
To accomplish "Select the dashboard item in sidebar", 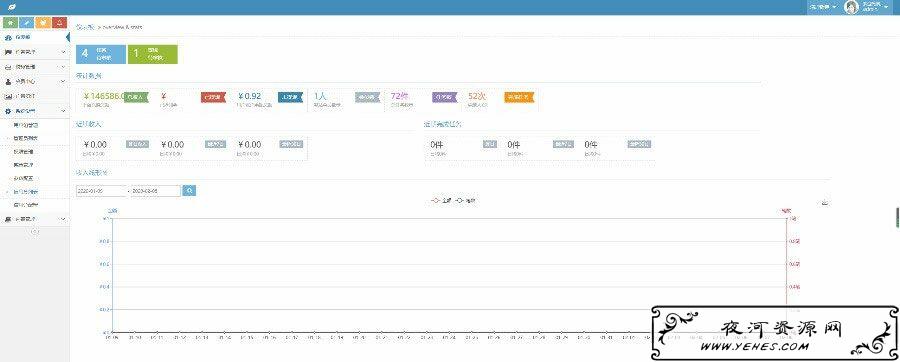I will click(34, 38).
